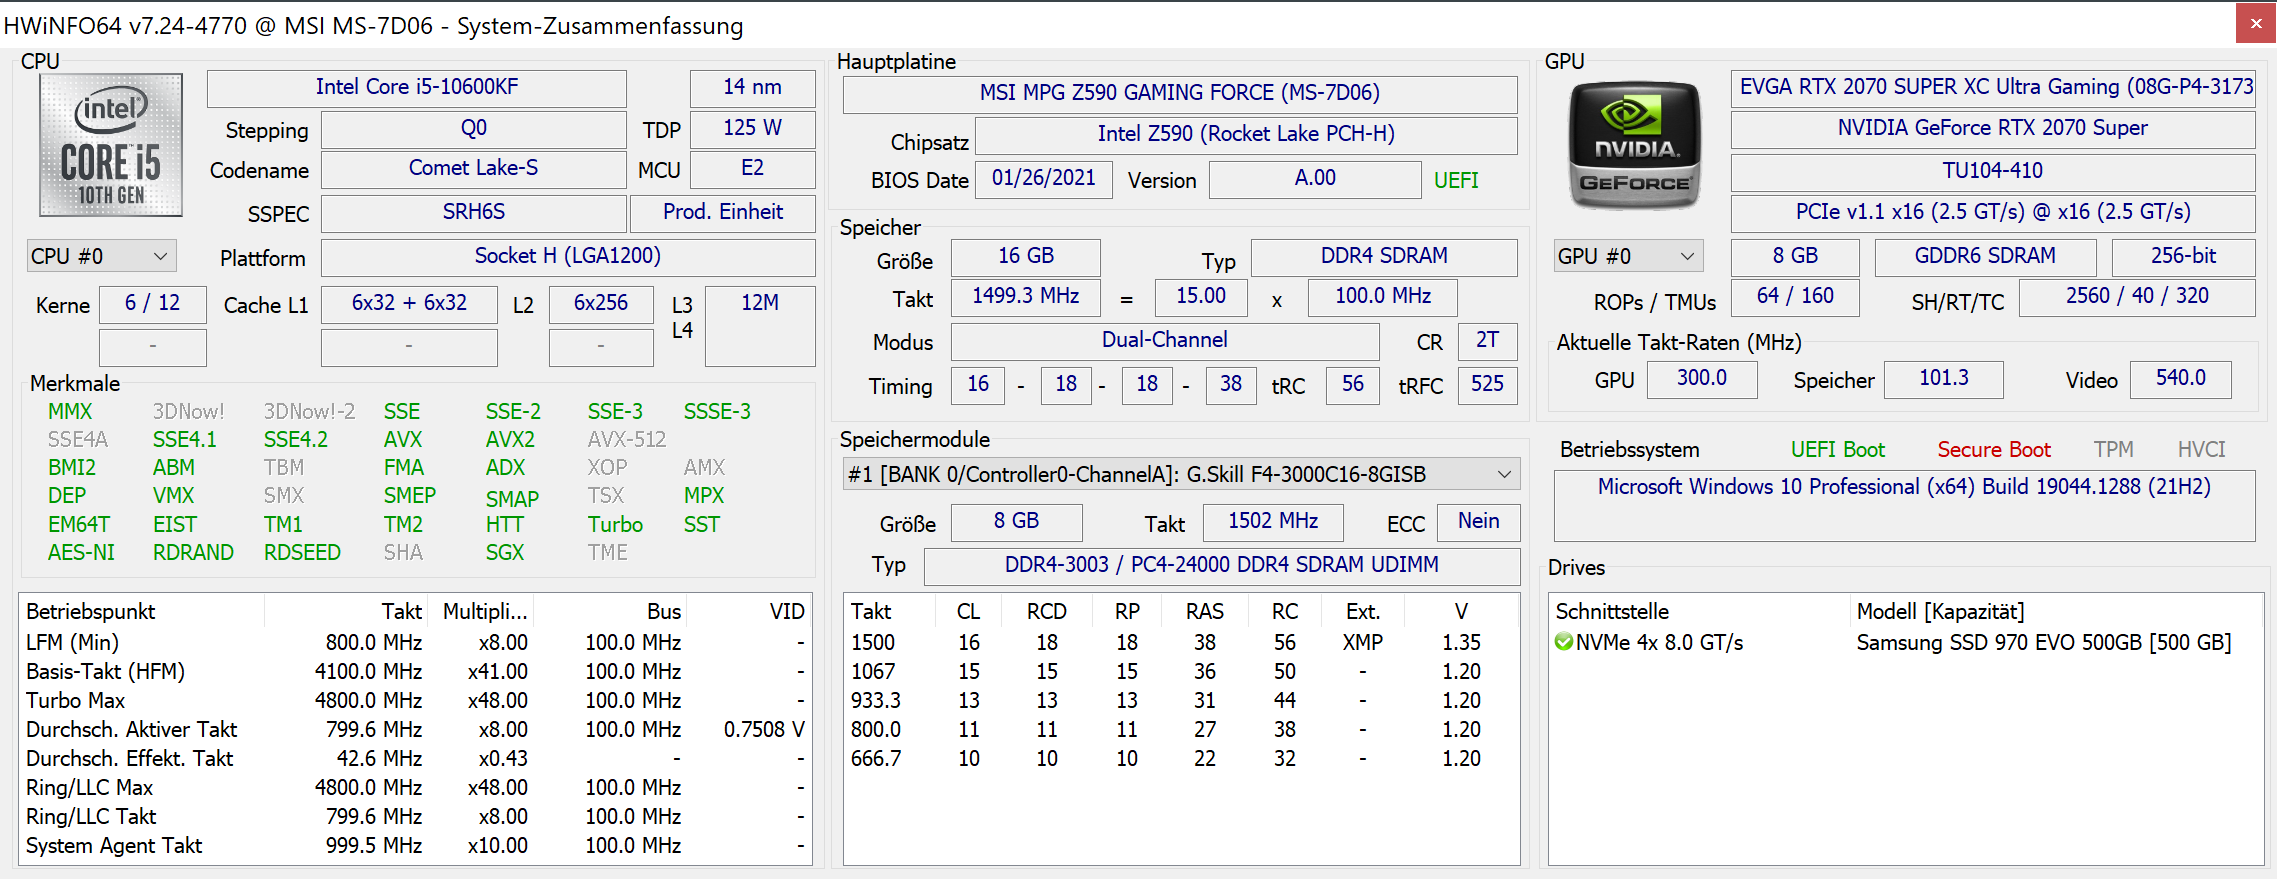This screenshot has width=2277, height=879.
Task: Click the 125 W TDP value
Action: [752, 128]
